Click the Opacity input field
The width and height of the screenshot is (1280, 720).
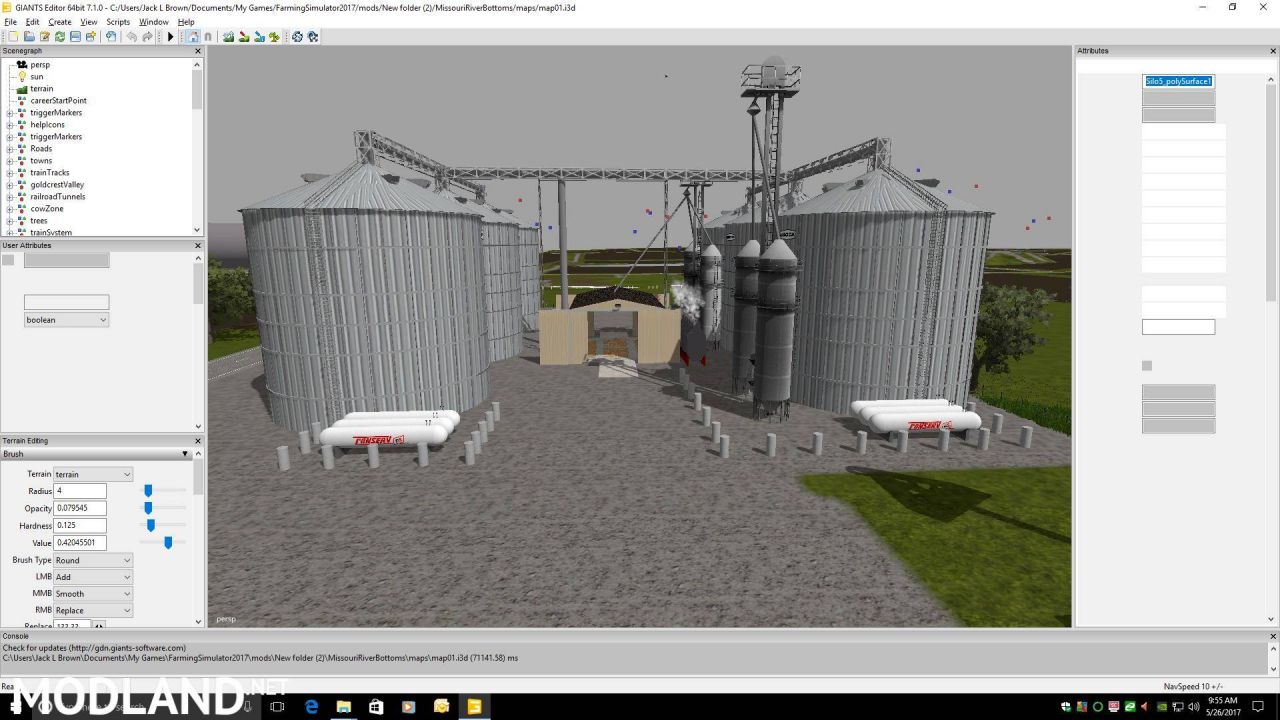pyautogui.click(x=79, y=508)
